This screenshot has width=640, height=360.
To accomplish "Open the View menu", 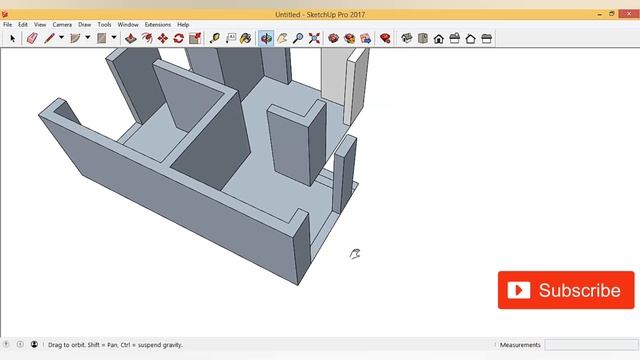I will pyautogui.click(x=40, y=24).
